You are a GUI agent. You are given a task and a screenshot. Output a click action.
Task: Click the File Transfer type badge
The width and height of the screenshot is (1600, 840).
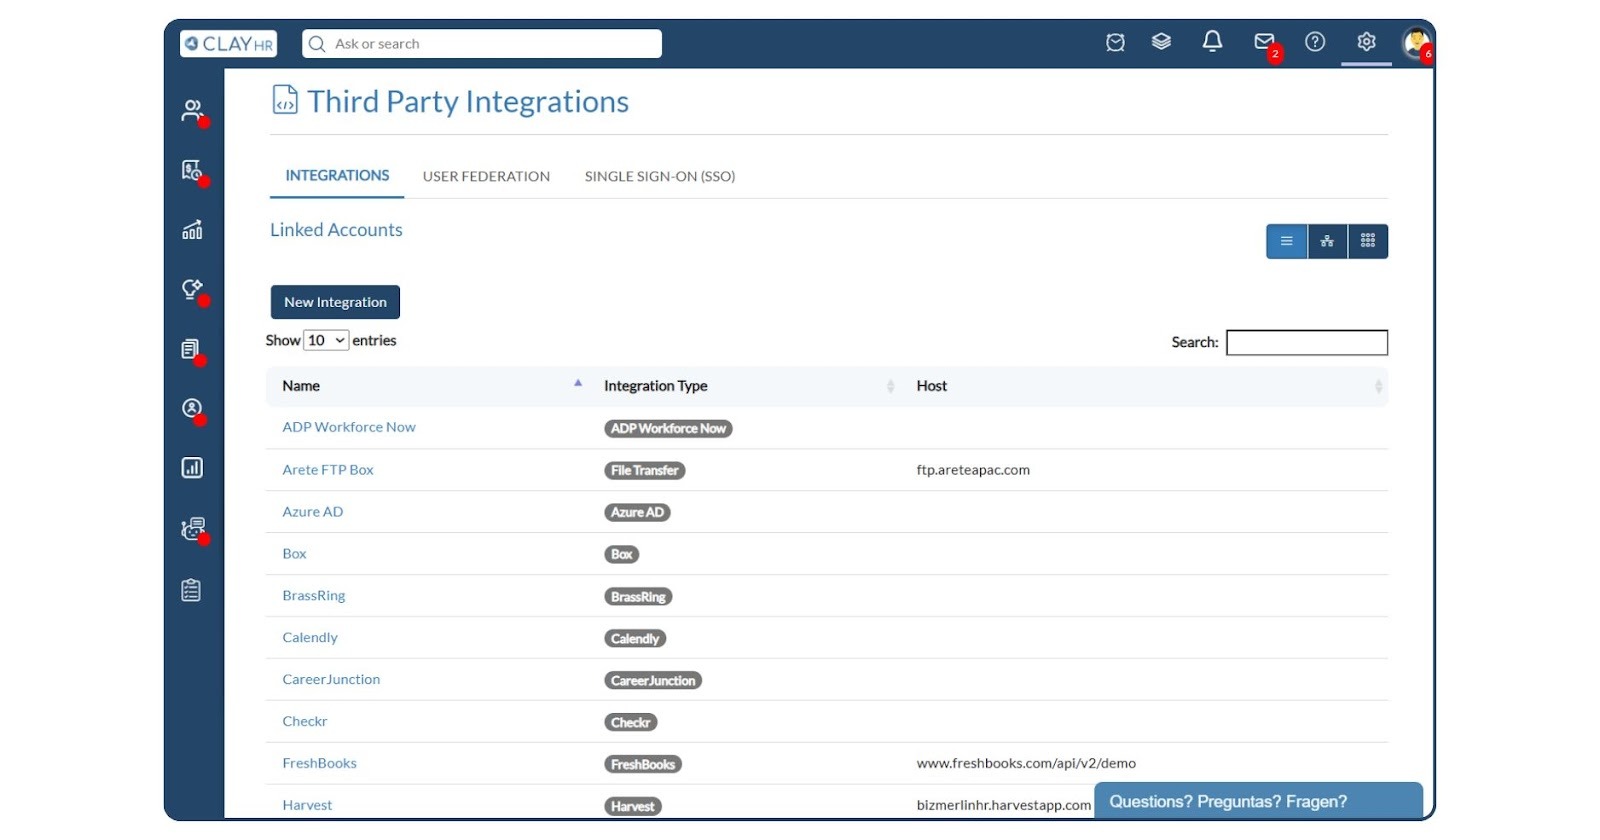click(645, 471)
